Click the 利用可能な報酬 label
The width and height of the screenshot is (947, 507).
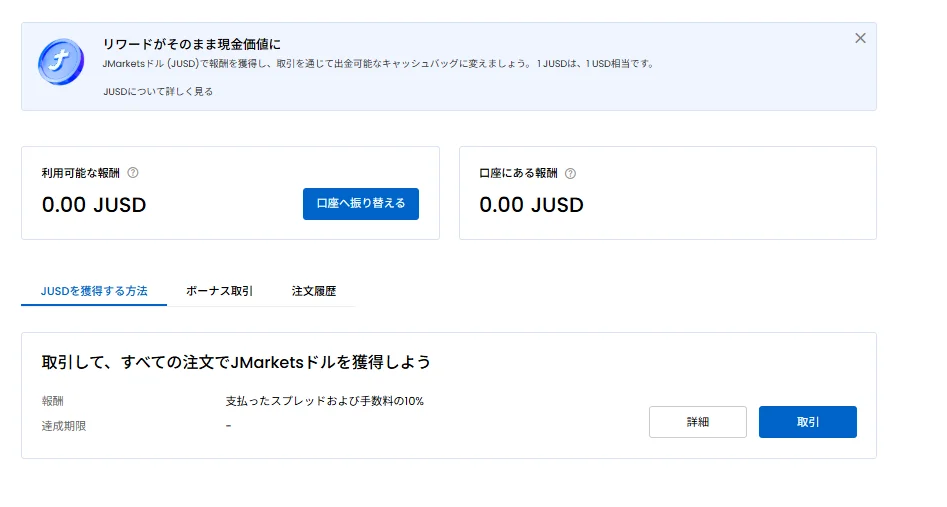(x=80, y=173)
